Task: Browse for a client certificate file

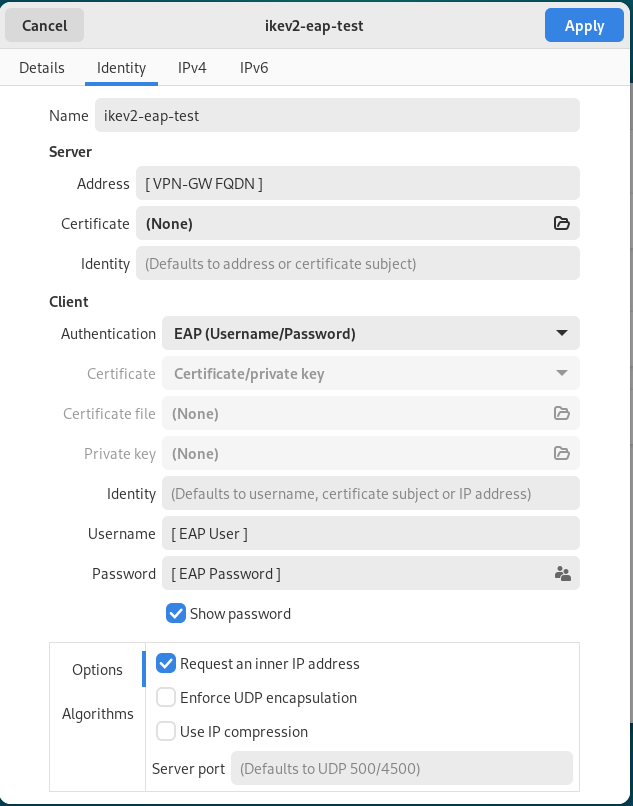Action: pyautogui.click(x=563, y=413)
